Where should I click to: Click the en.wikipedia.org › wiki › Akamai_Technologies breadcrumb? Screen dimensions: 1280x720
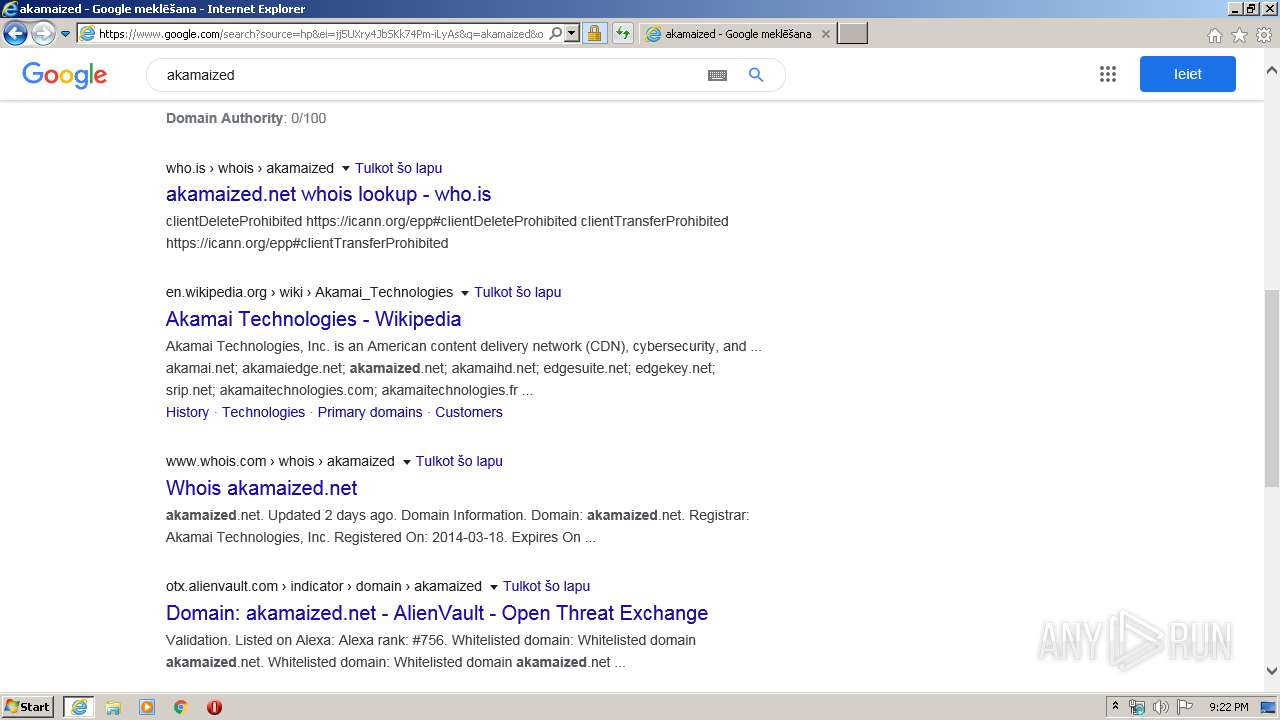(309, 292)
